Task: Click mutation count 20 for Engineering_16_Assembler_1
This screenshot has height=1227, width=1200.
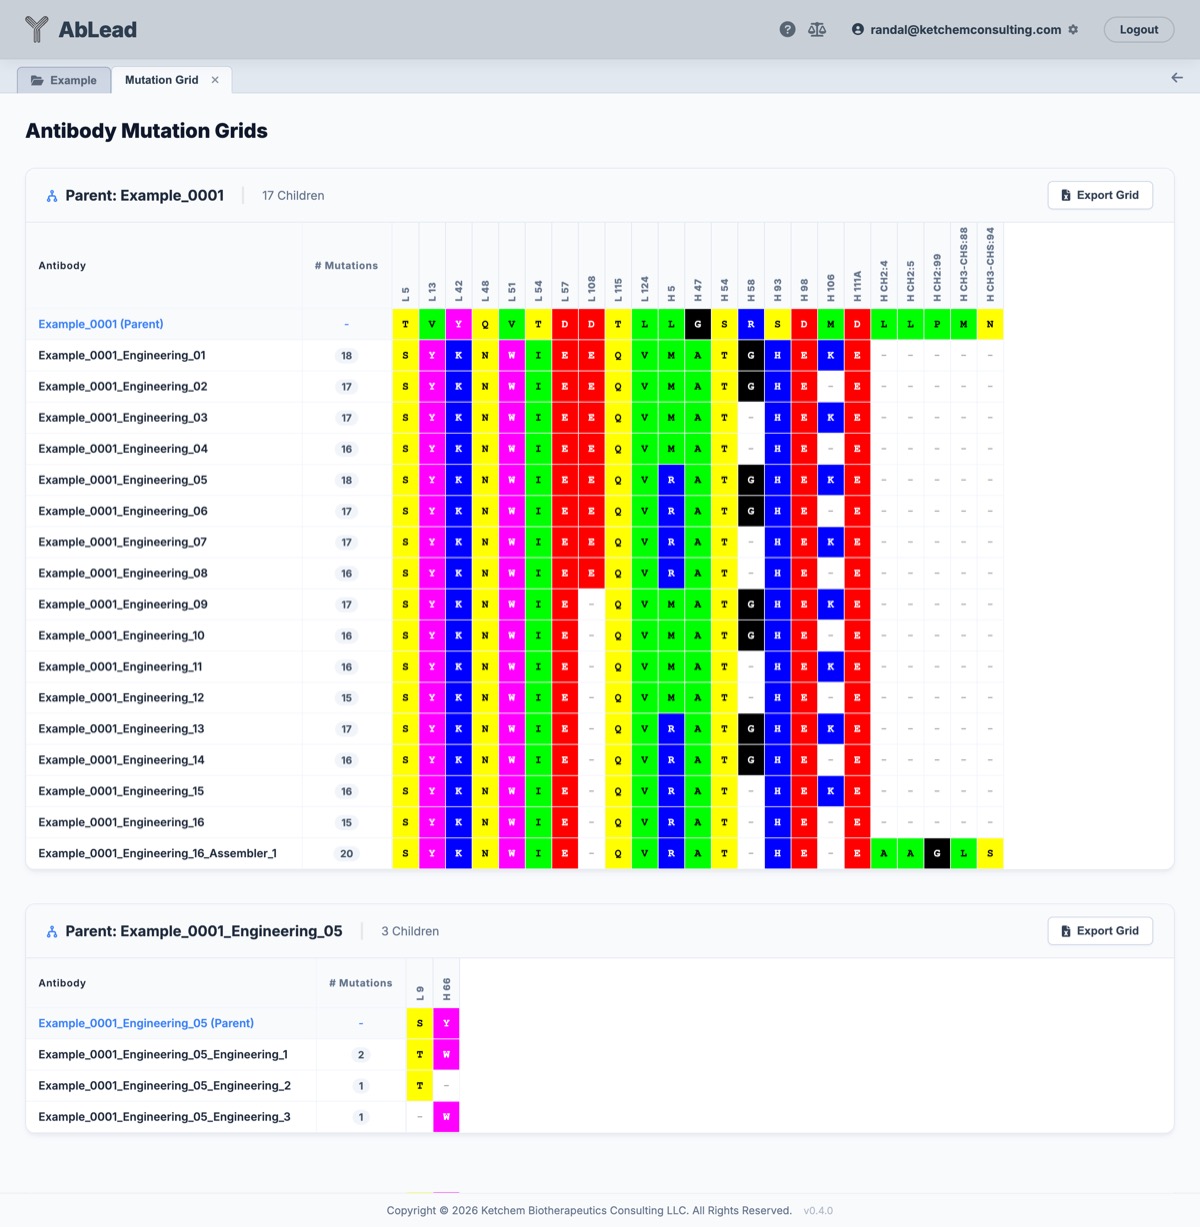Action: 346,854
